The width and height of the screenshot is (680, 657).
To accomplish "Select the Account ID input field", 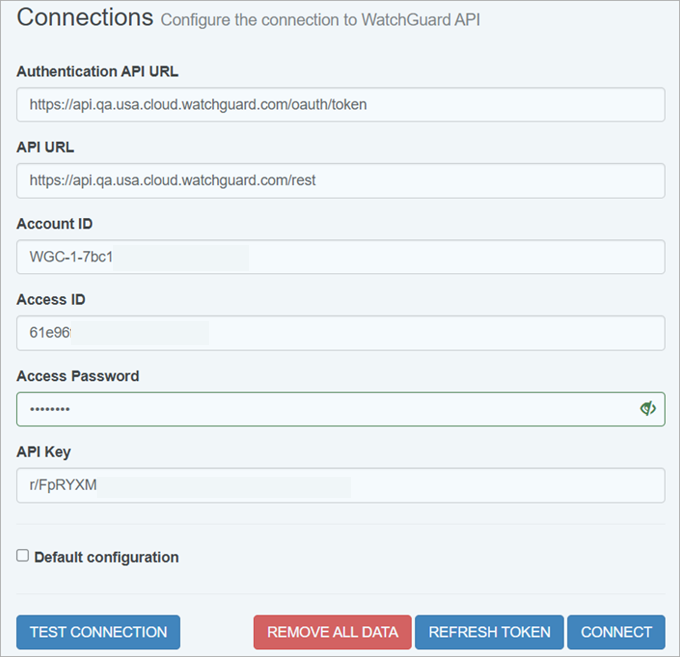I will [340, 257].
